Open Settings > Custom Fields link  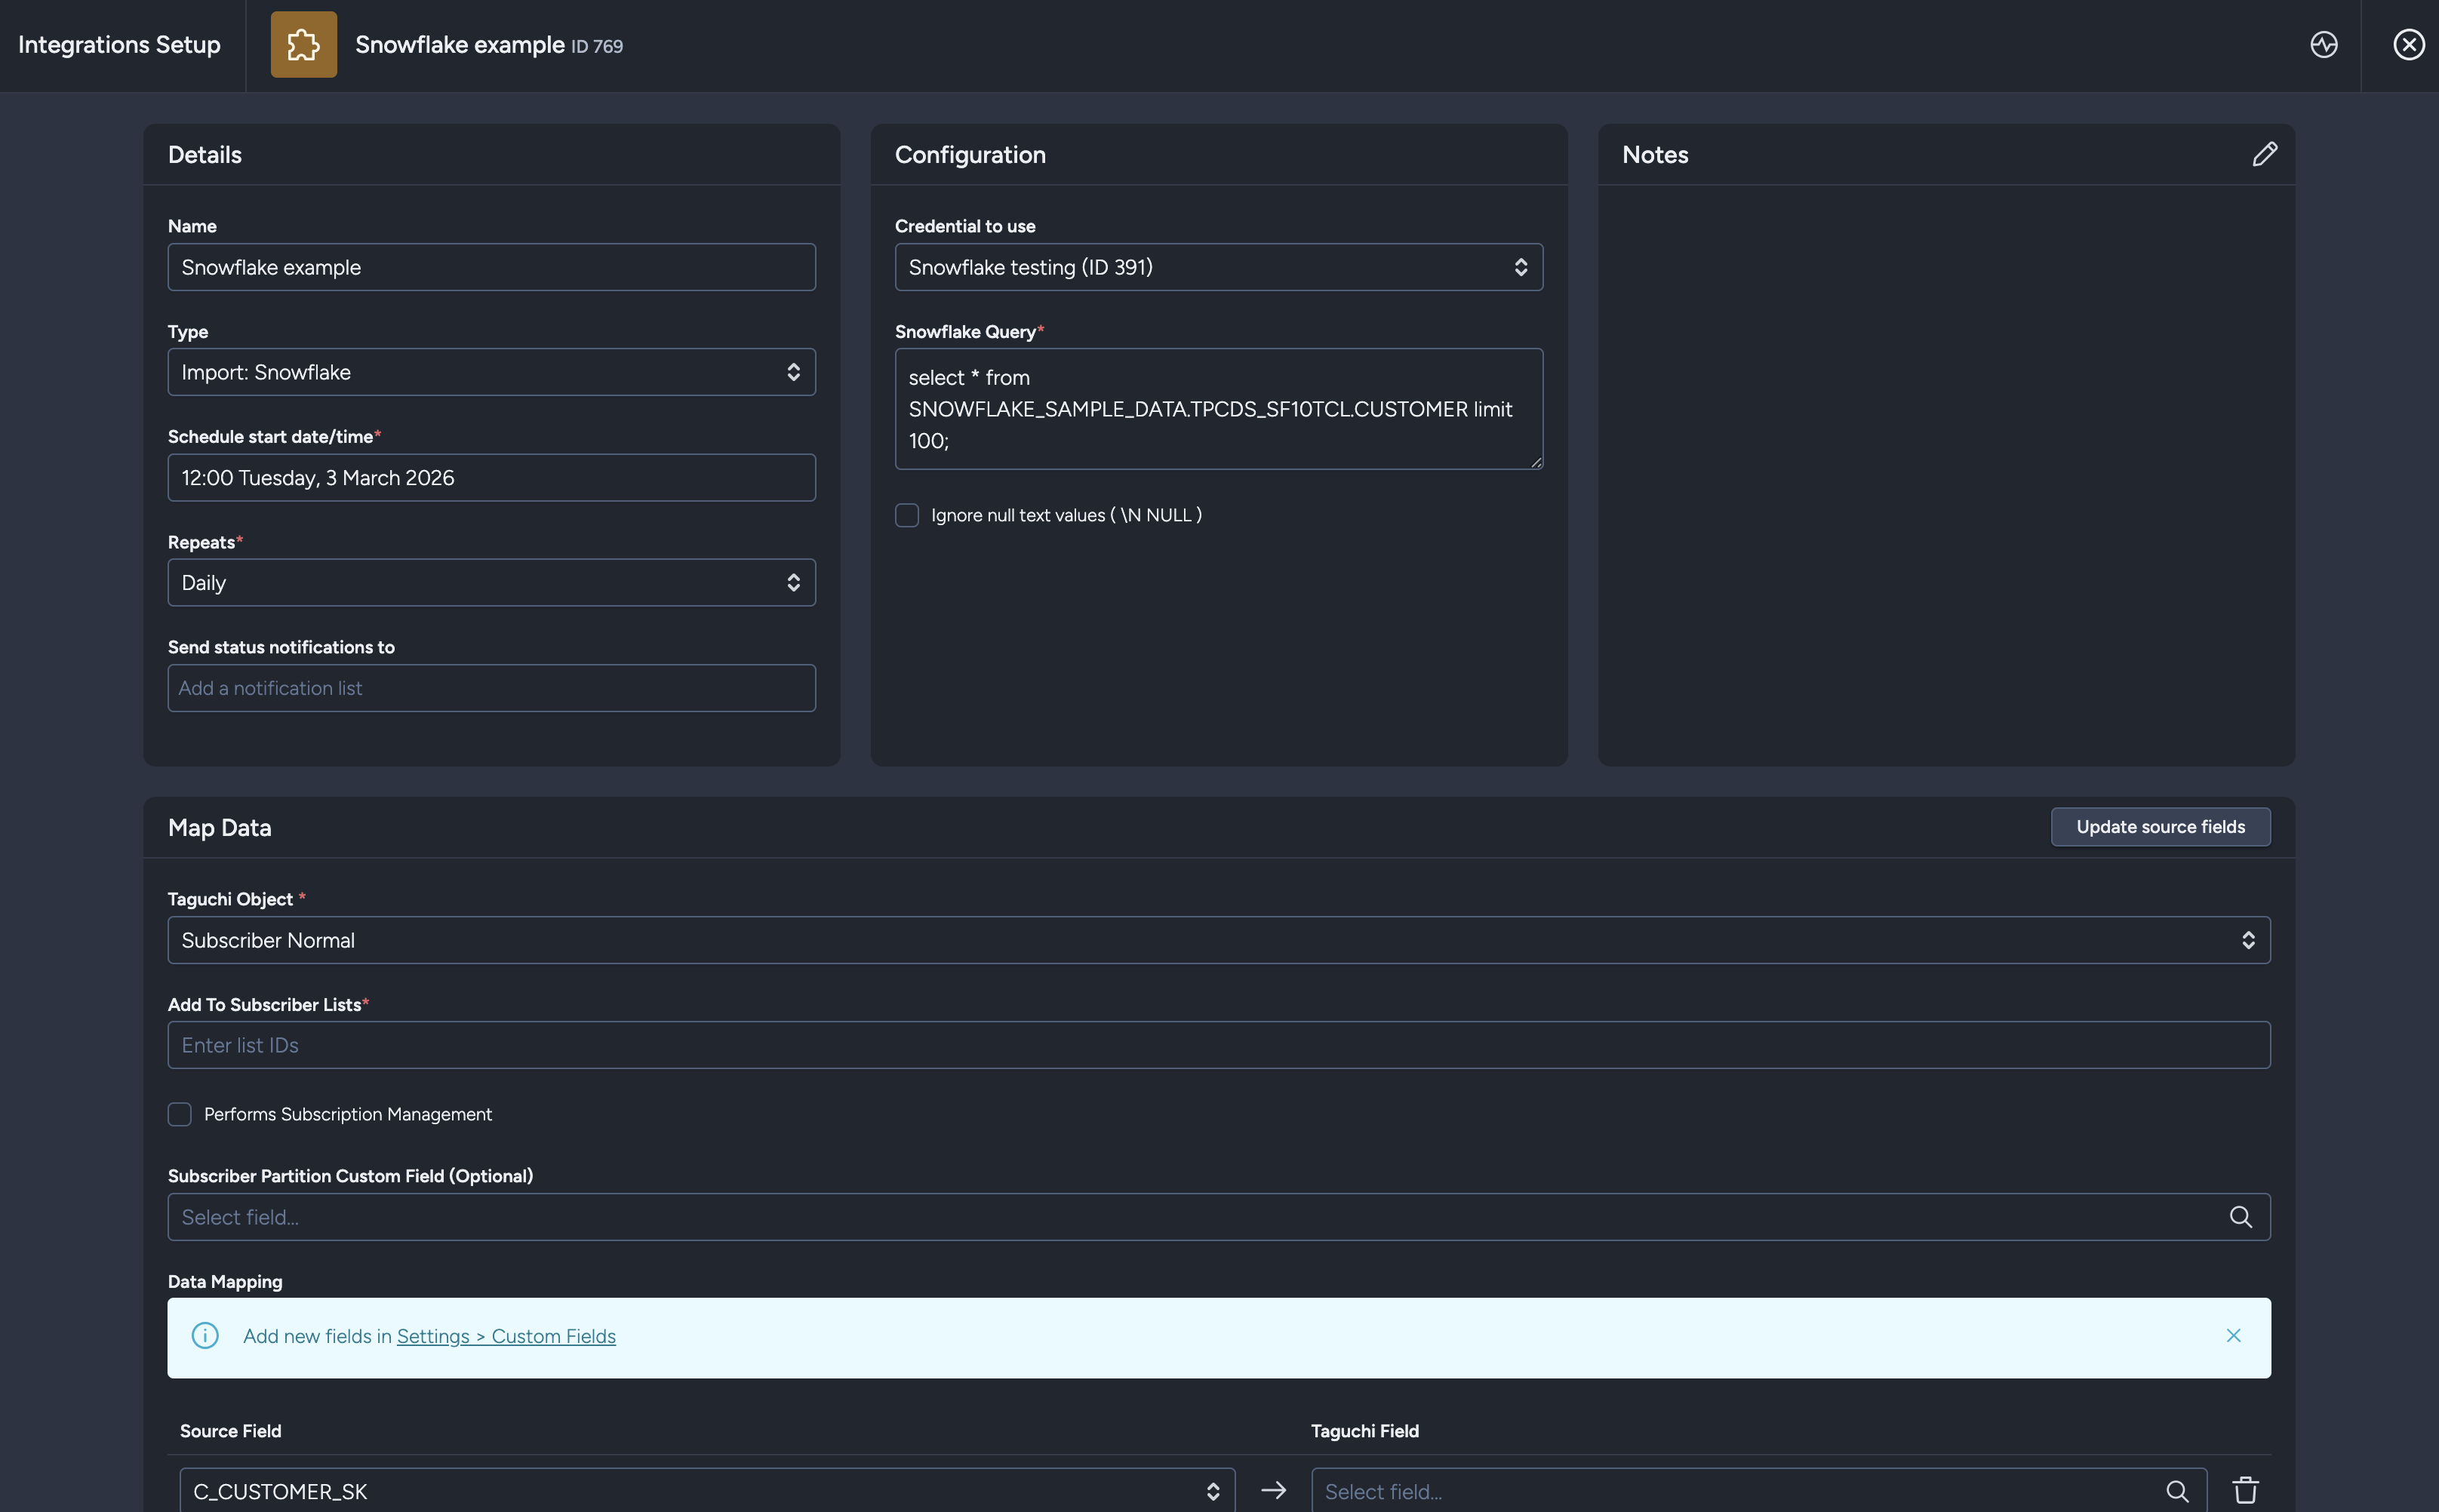(x=506, y=1337)
